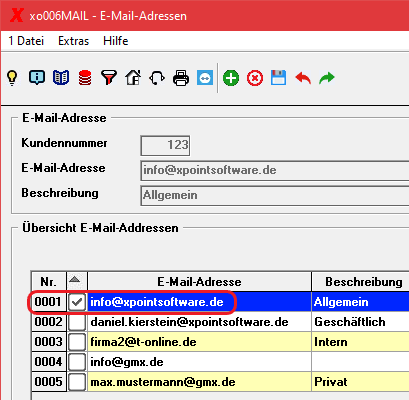Open the Hilfe menu
This screenshot has height=400, width=409.
(116, 41)
